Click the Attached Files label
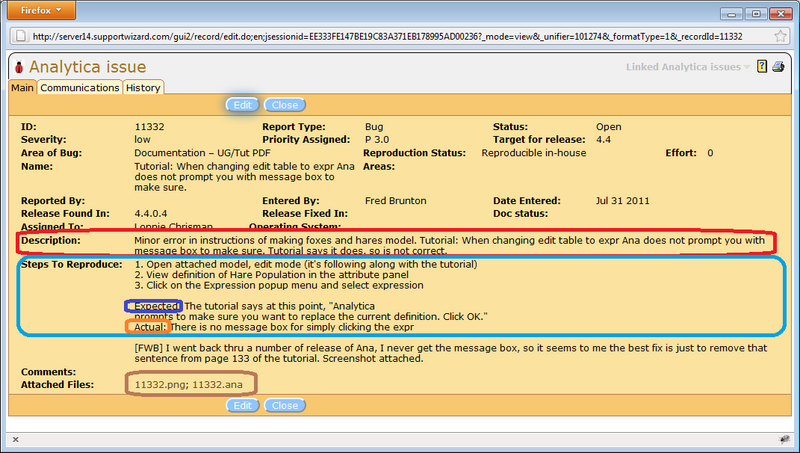 (x=57, y=385)
